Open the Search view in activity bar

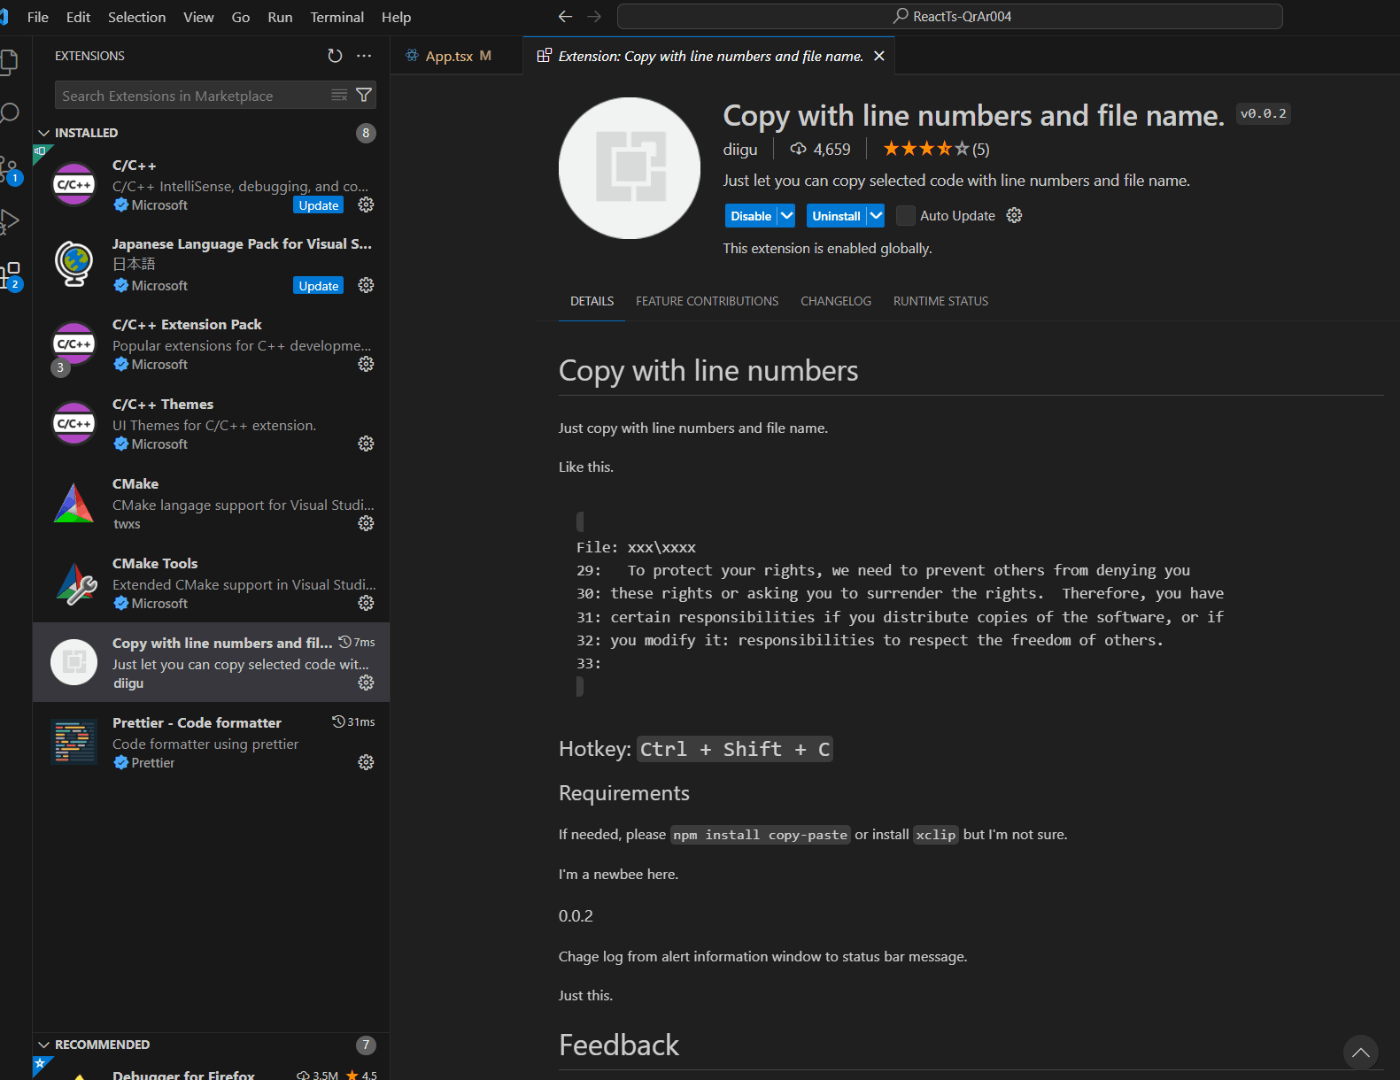coord(9,113)
